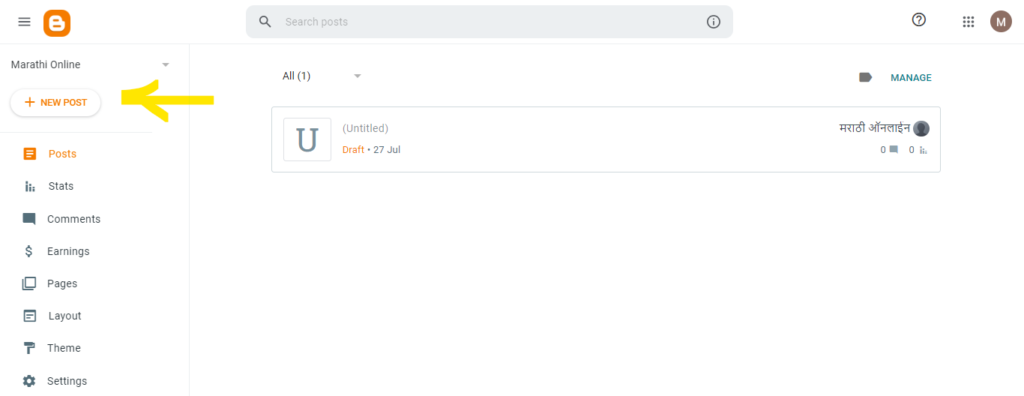Click the Stats bar chart icon

point(29,187)
